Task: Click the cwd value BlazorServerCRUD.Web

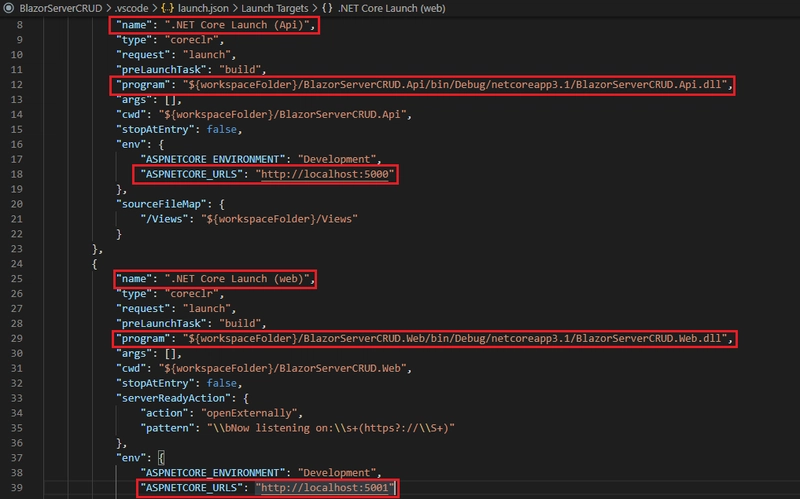Action: [282, 368]
